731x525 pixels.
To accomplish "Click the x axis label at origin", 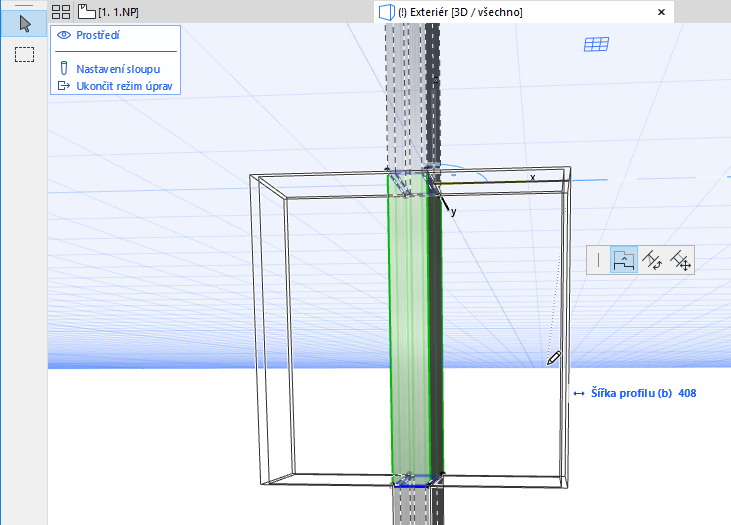I will [x=532, y=177].
